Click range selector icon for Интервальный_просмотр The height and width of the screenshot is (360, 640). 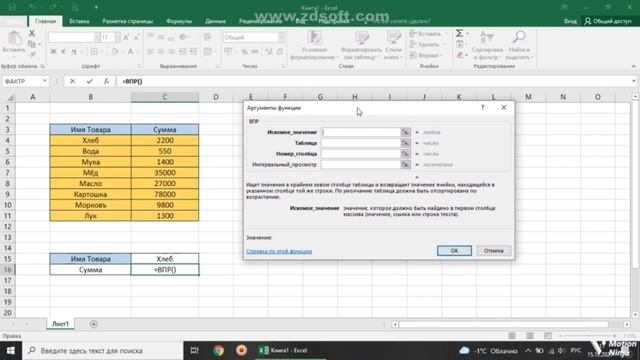405,164
